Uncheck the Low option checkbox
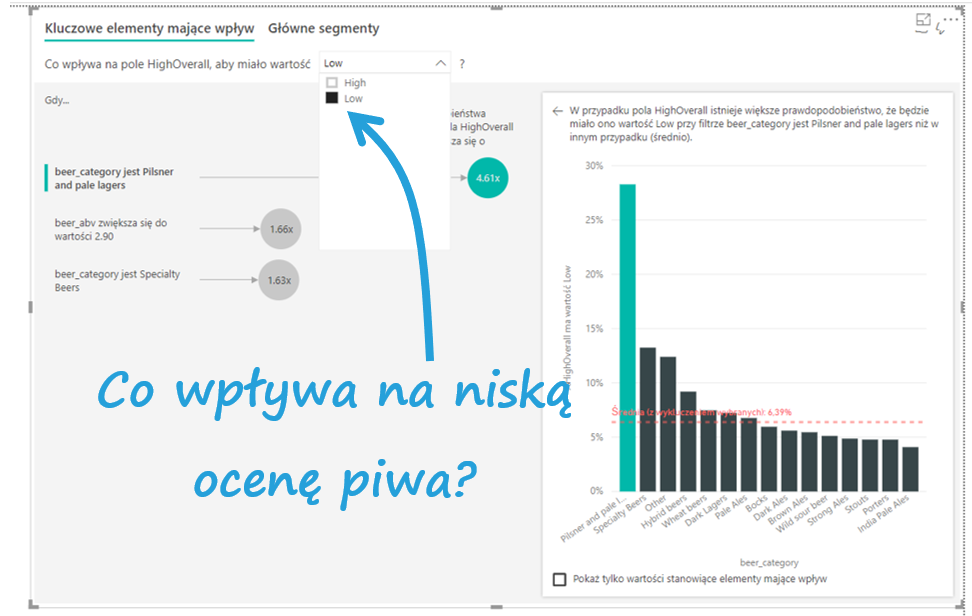 point(332,99)
